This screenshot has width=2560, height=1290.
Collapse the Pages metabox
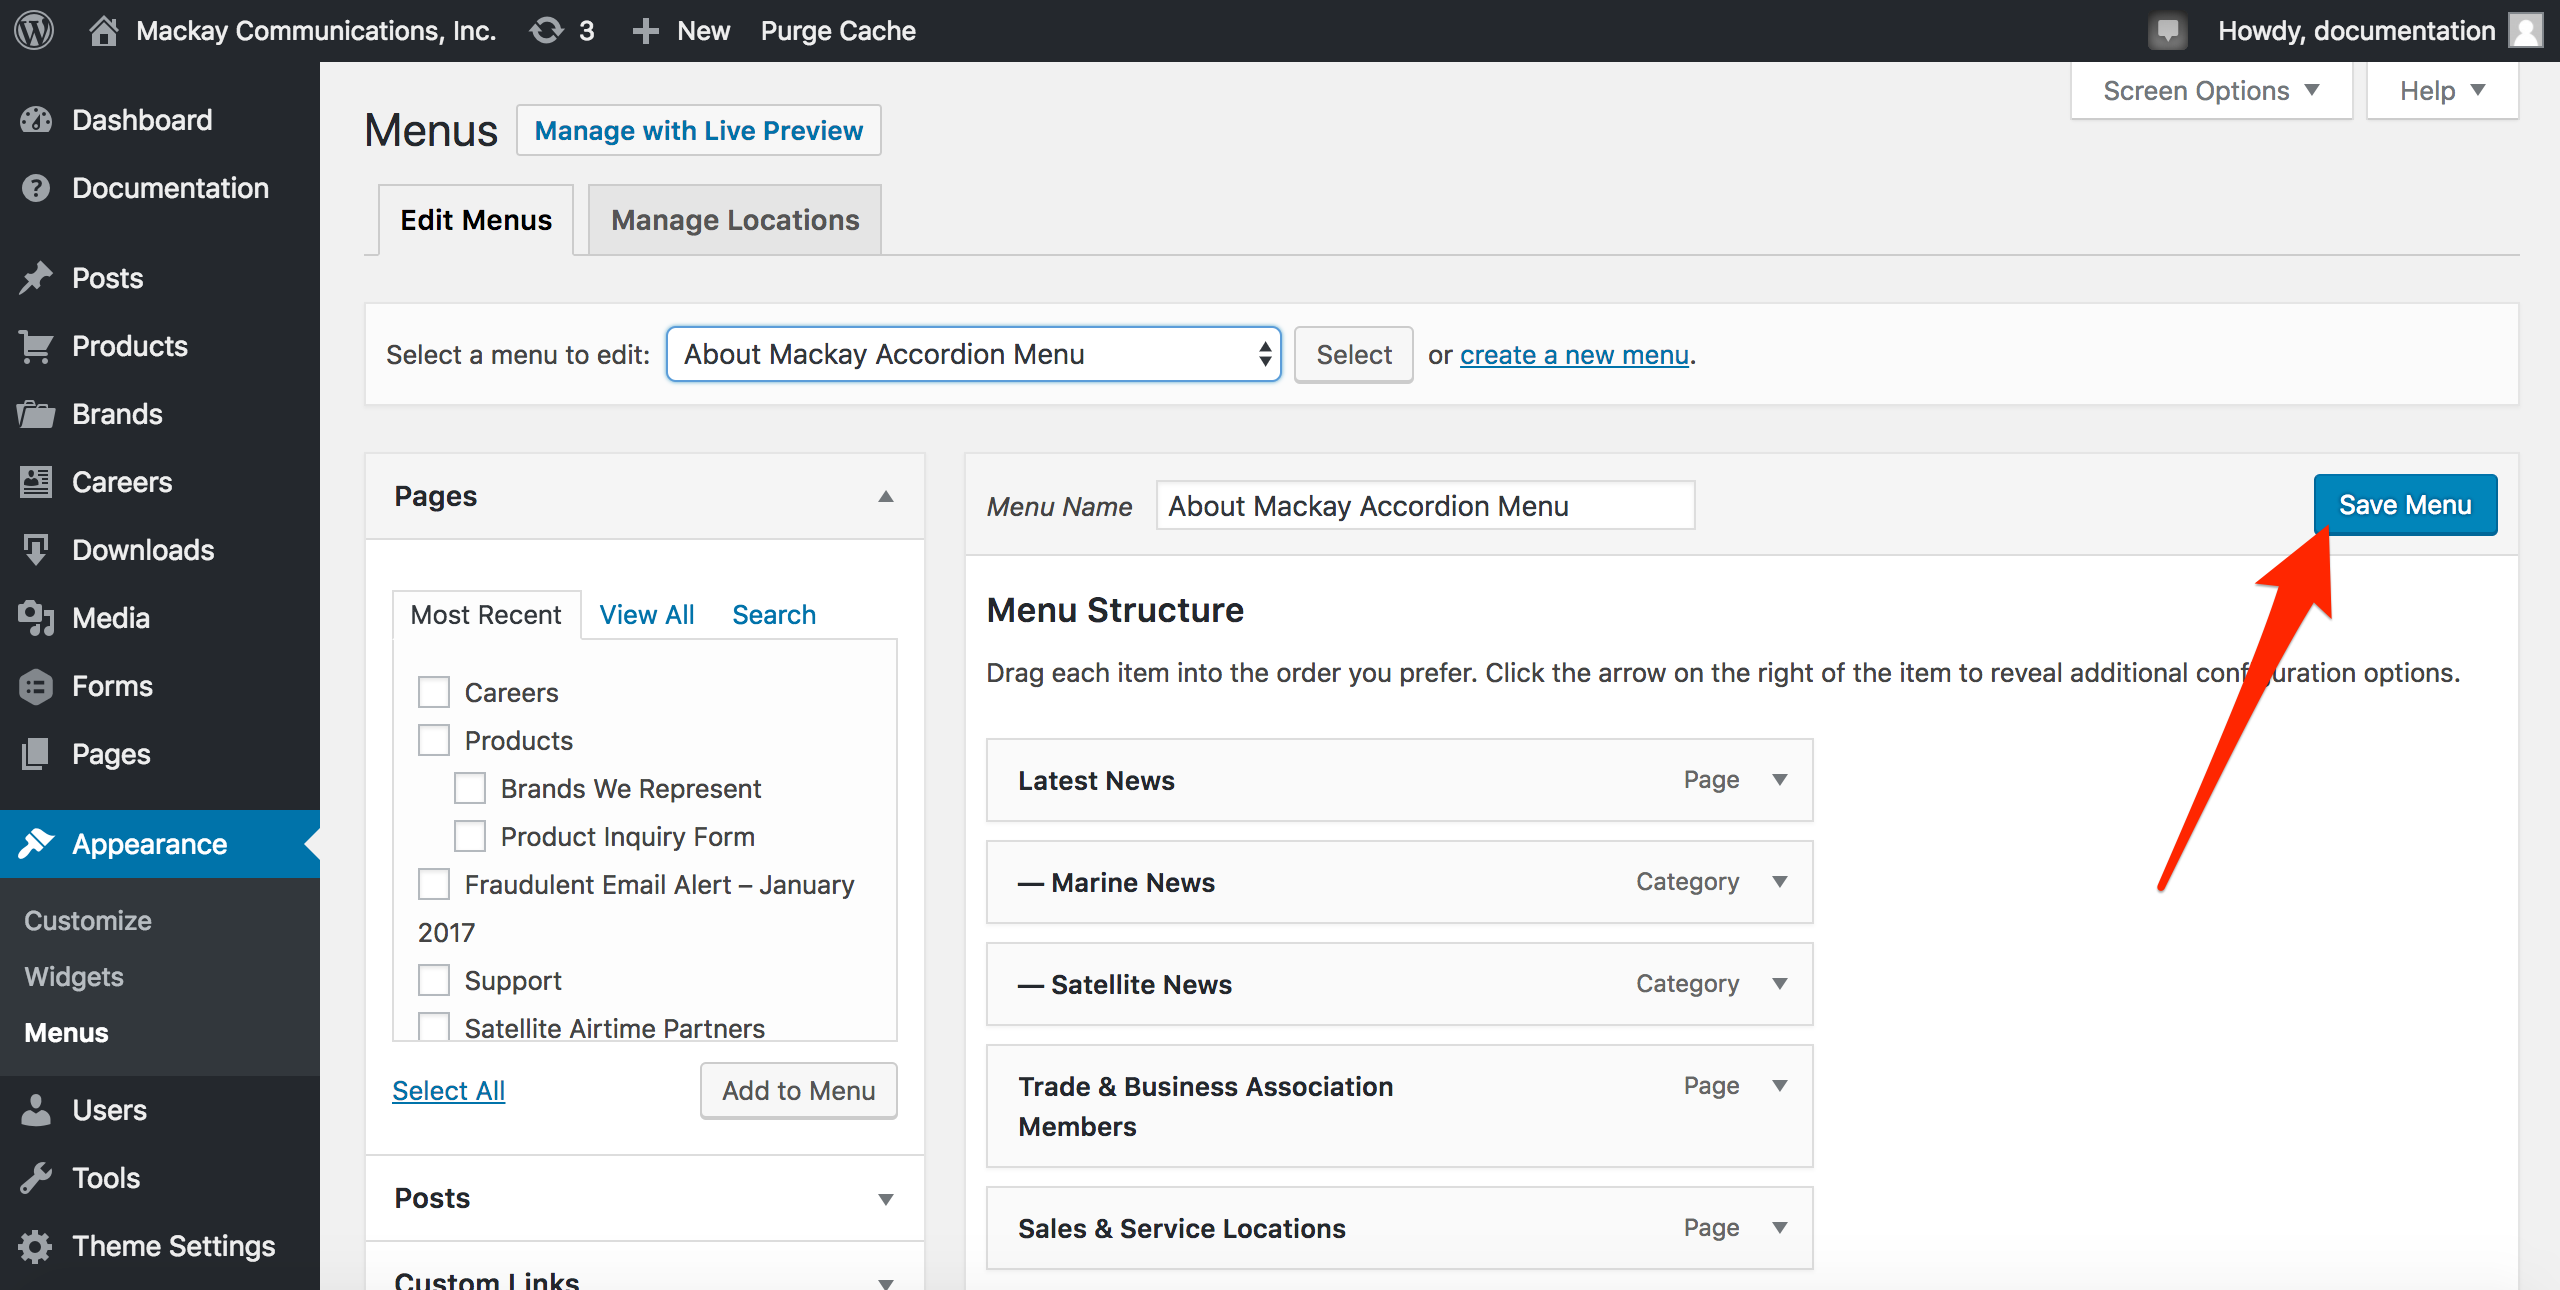click(x=886, y=497)
